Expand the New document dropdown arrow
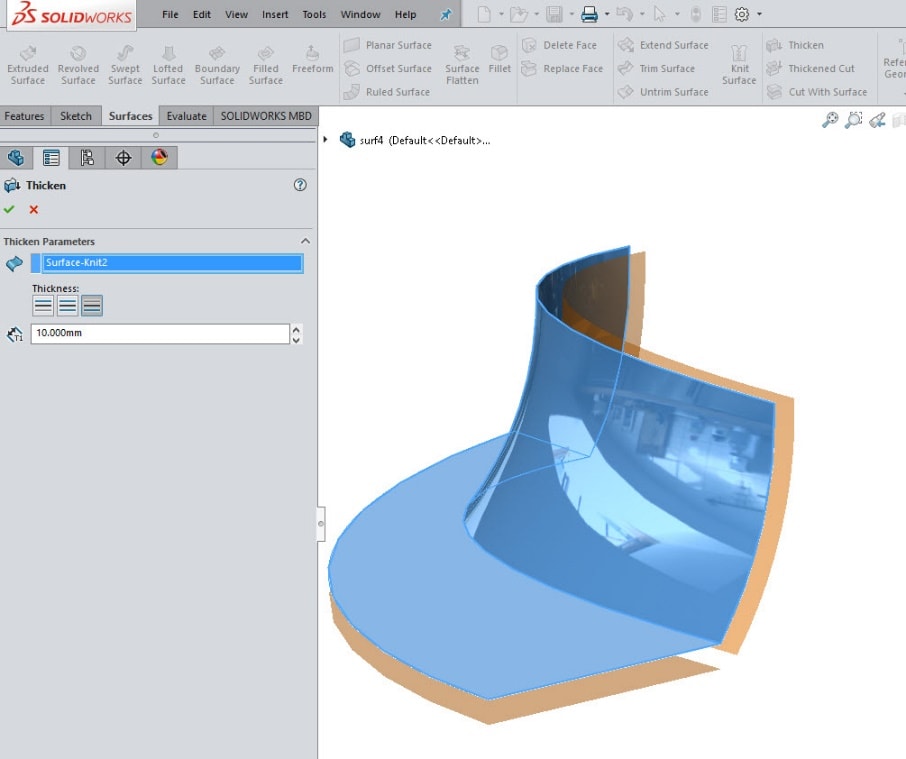 [501, 14]
